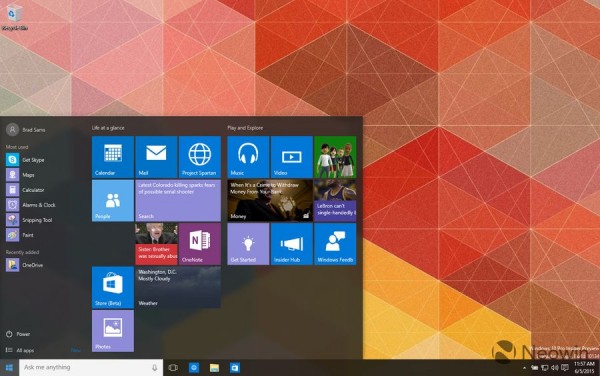Show hidden system tray icons

point(524,368)
